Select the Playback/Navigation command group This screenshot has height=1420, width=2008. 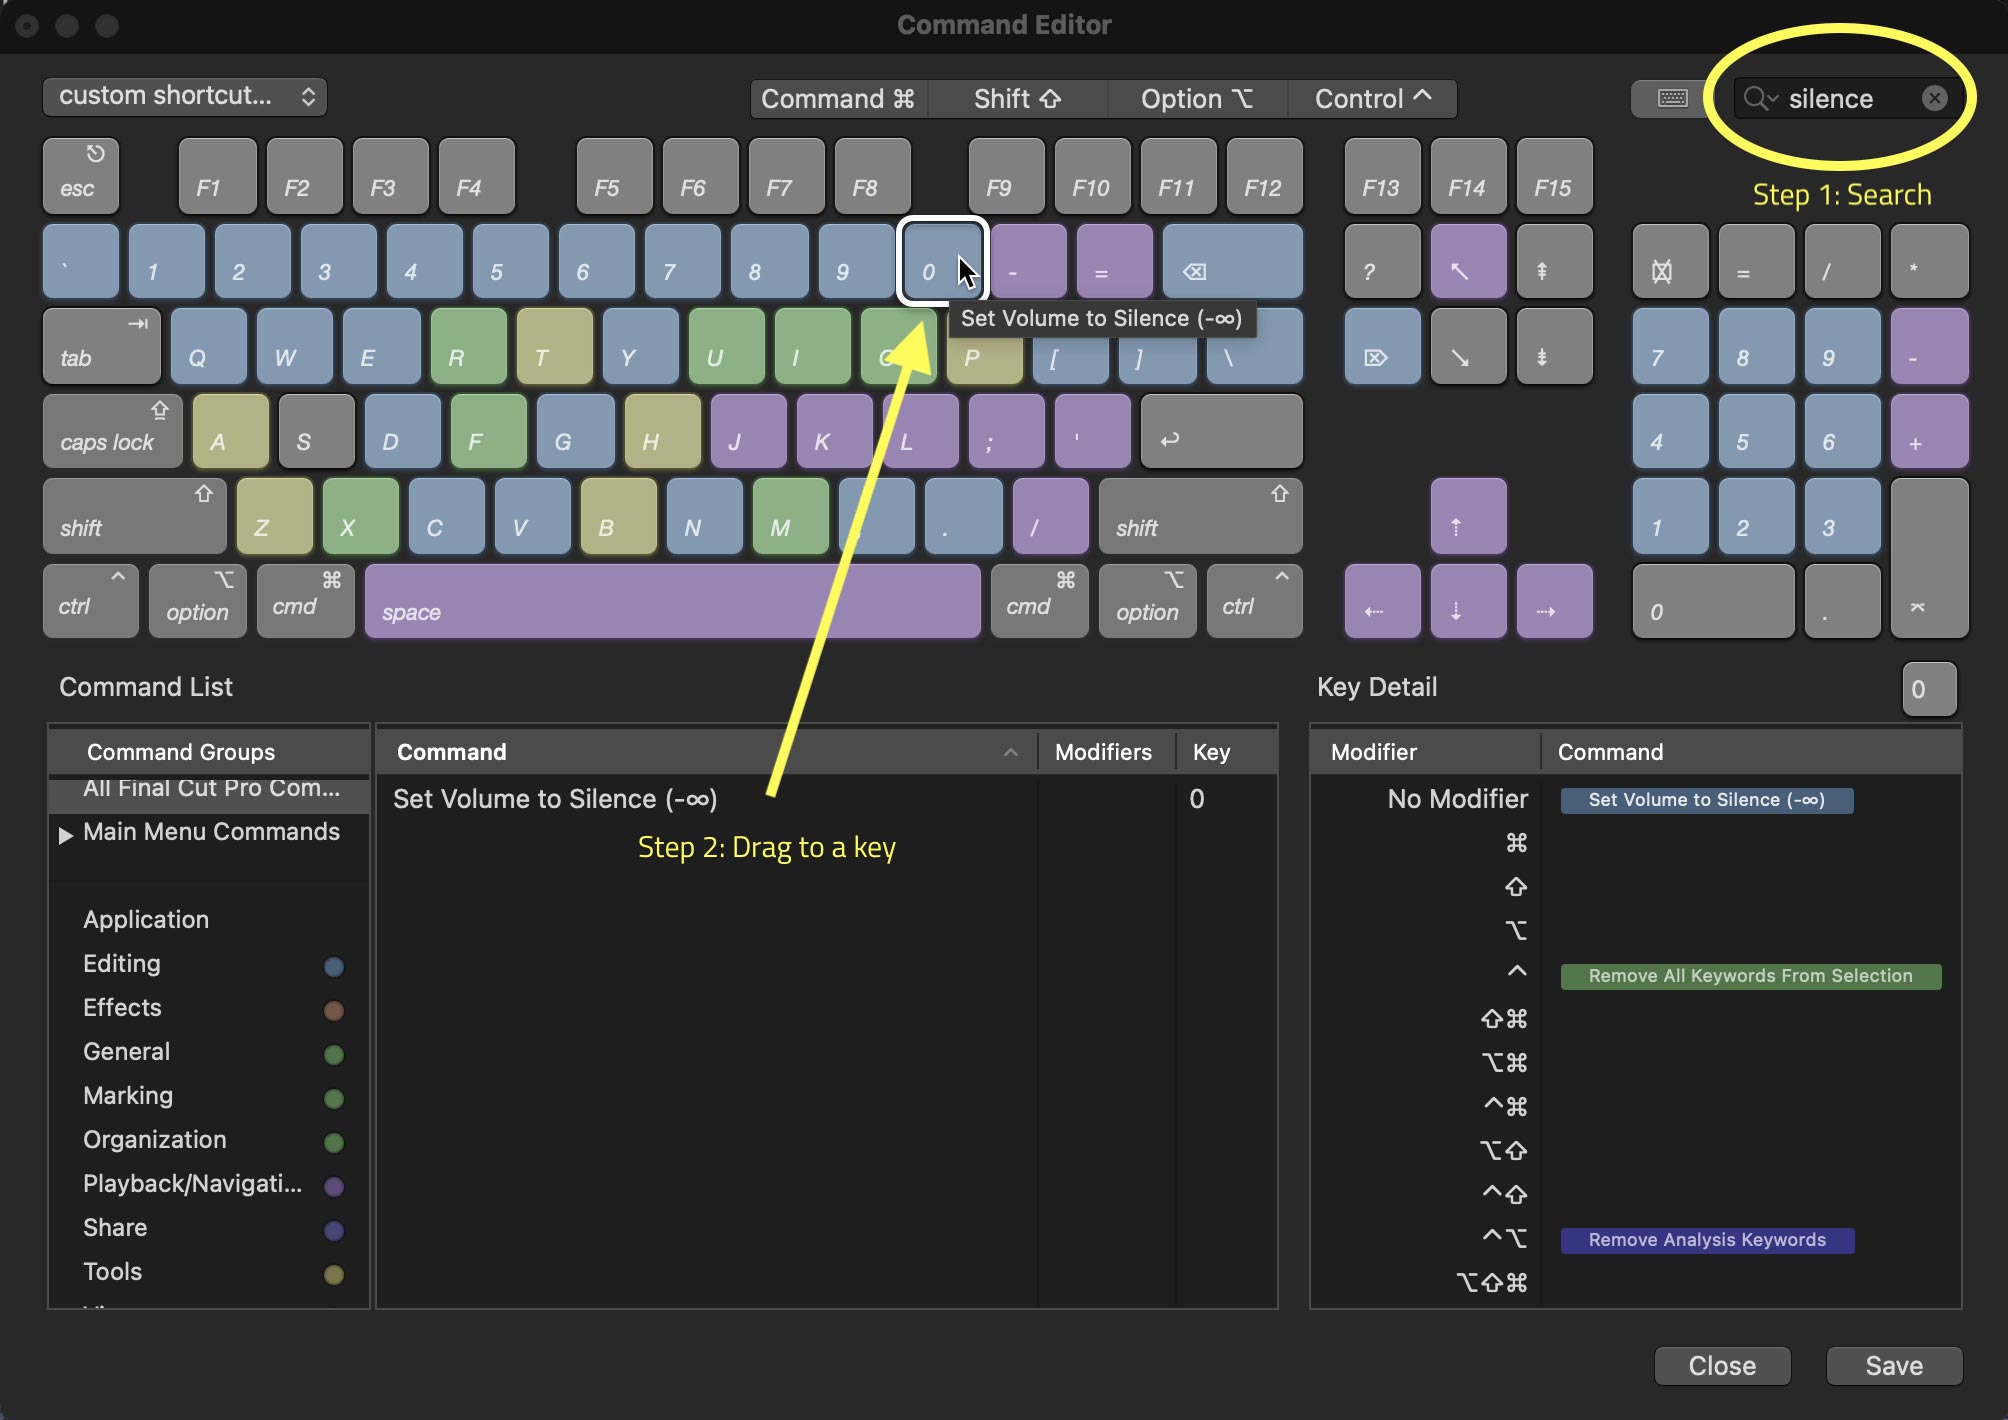(x=210, y=1184)
